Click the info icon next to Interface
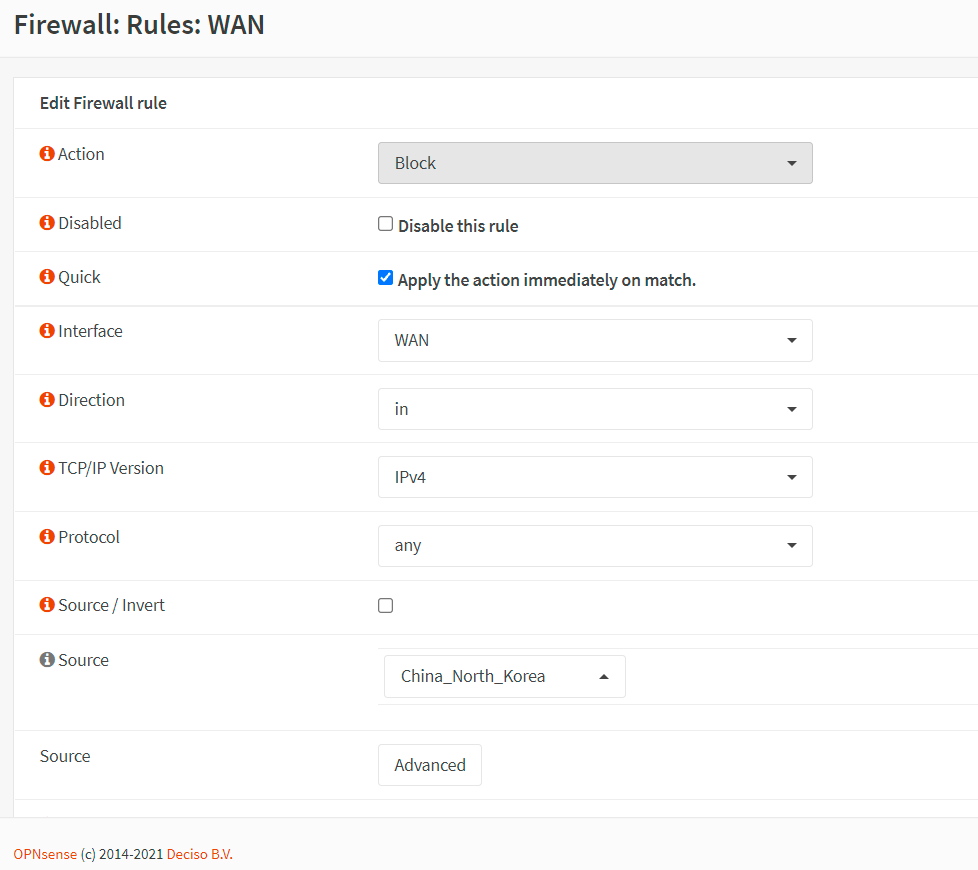The height and width of the screenshot is (870, 978). (46, 331)
